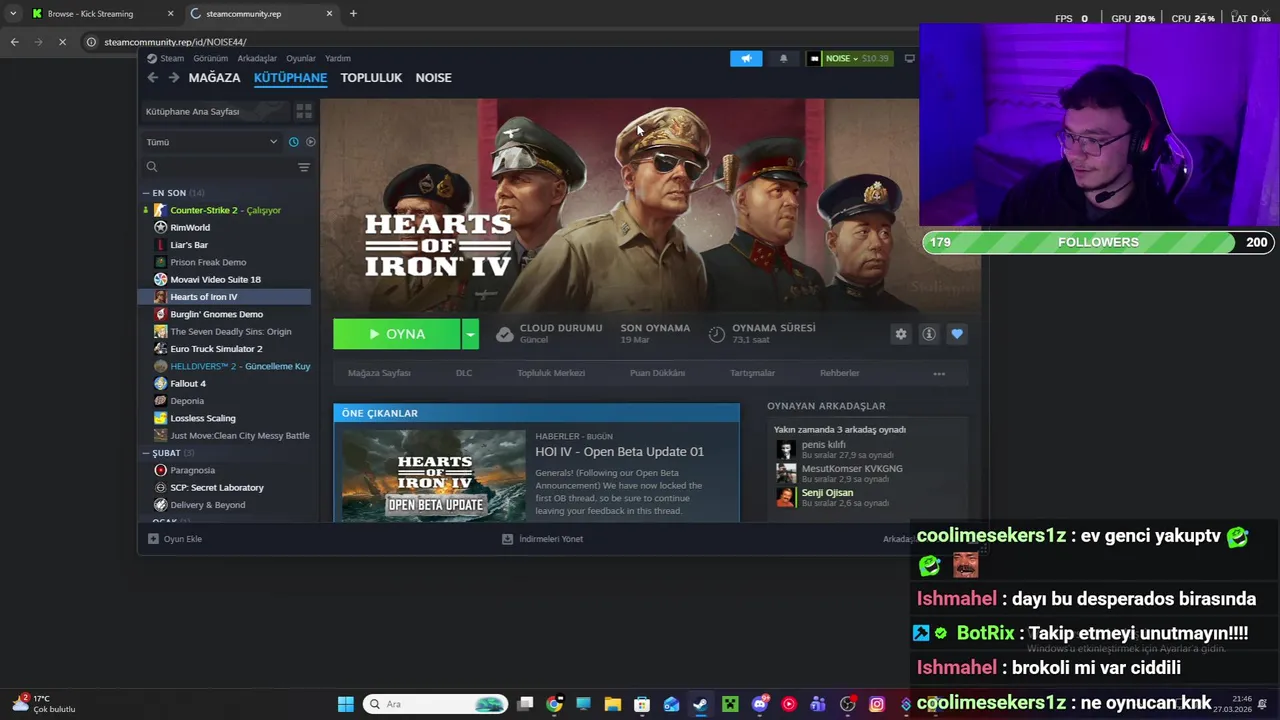Click the Steam forward navigation arrow
1280x720 pixels.
click(x=173, y=78)
